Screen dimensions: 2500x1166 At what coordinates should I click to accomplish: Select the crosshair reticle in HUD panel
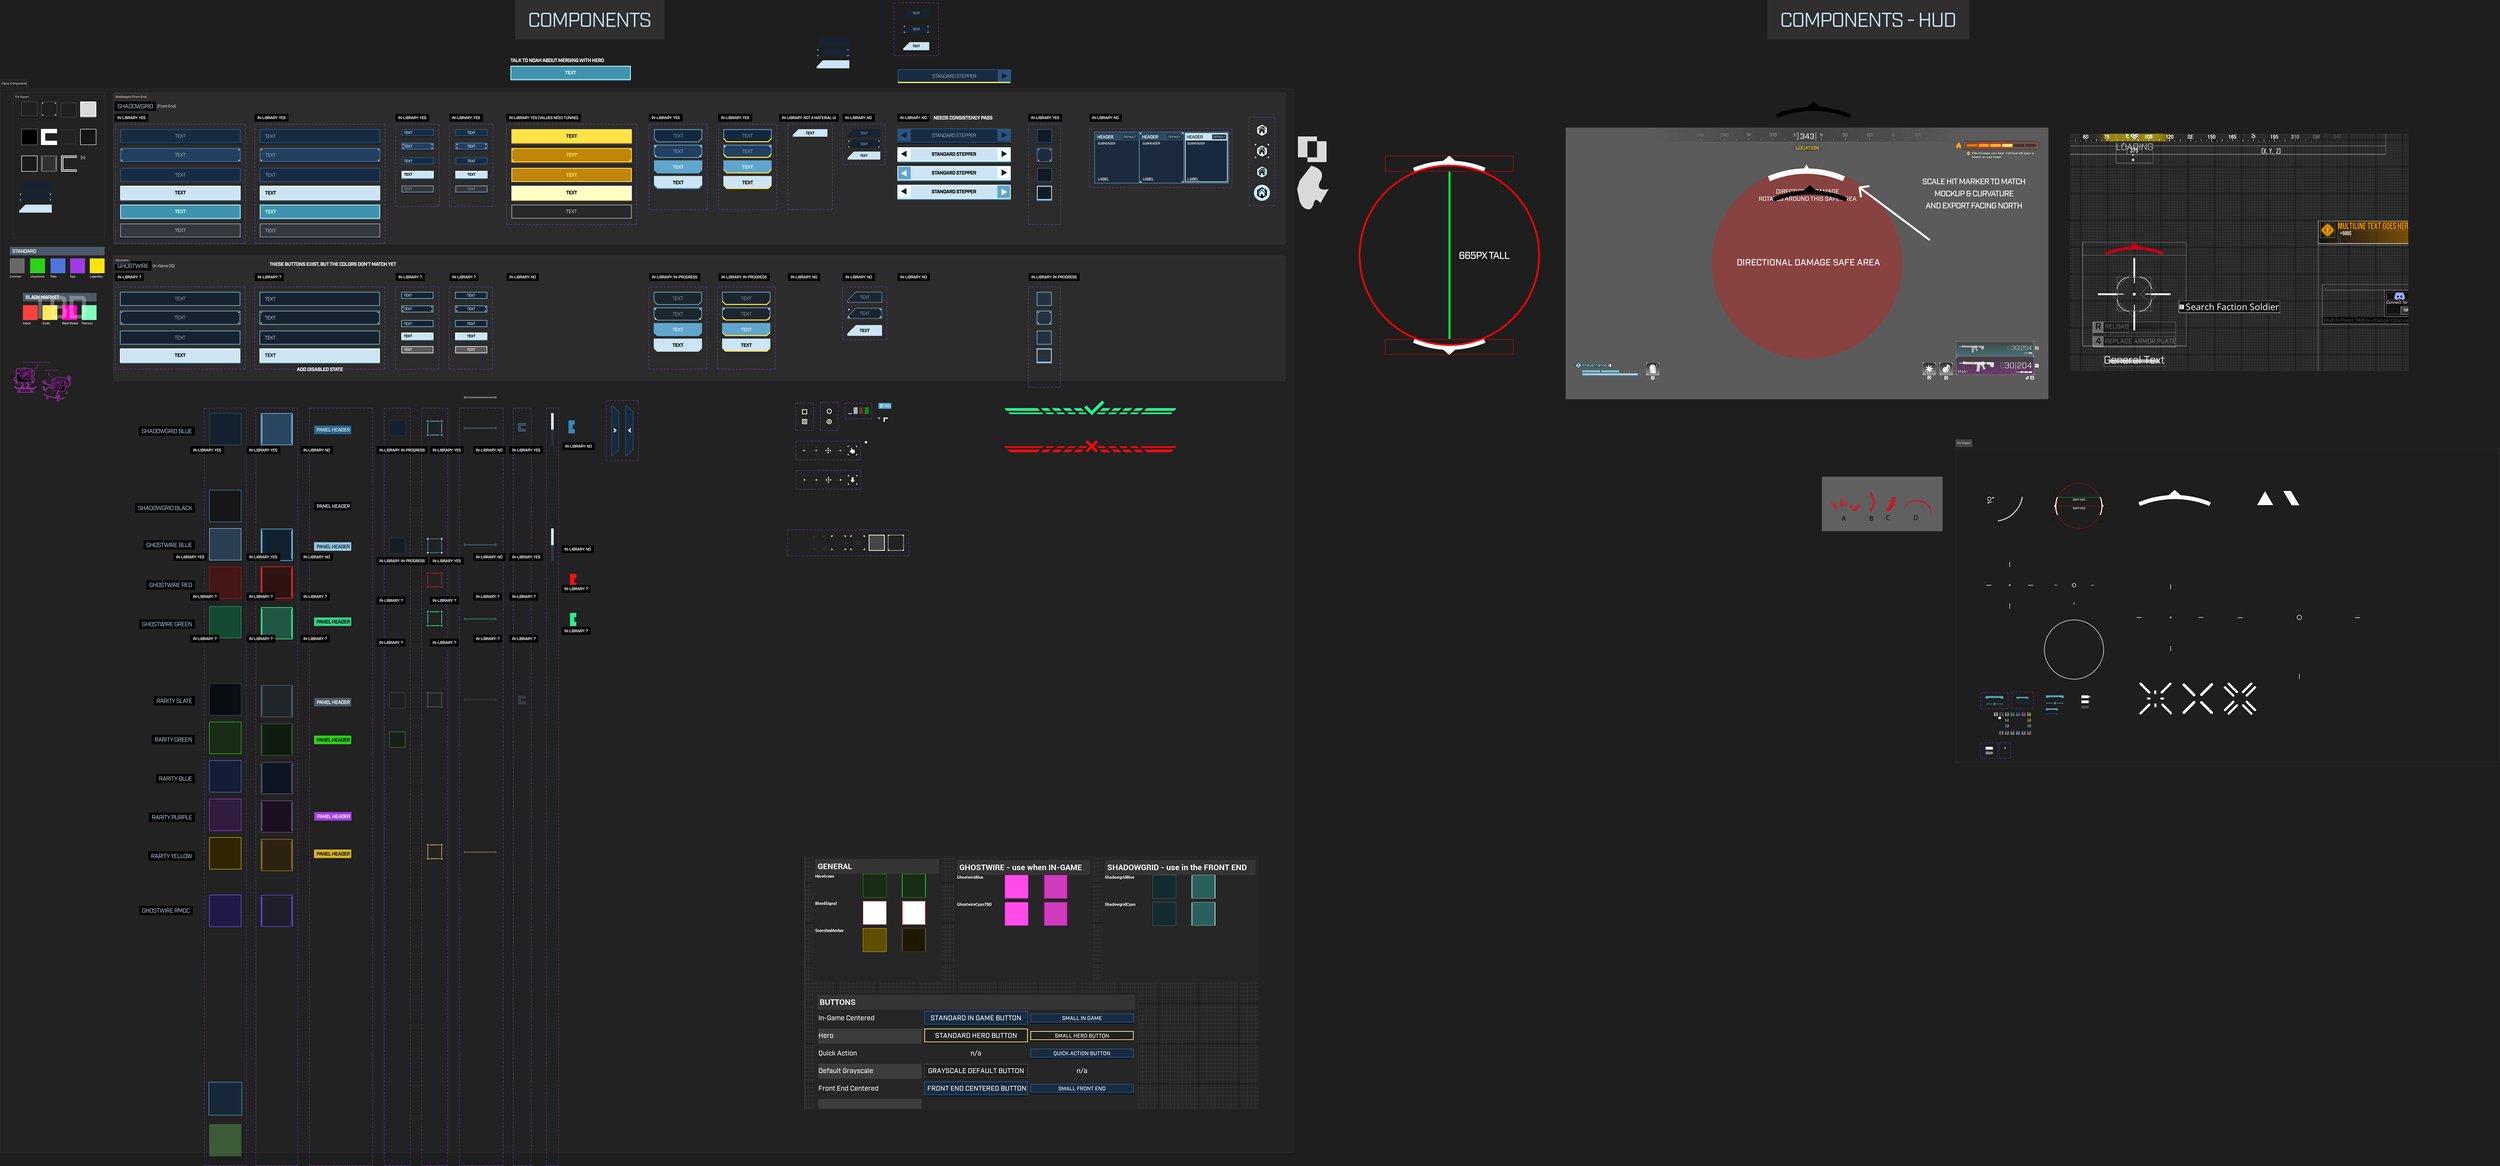[2134, 294]
